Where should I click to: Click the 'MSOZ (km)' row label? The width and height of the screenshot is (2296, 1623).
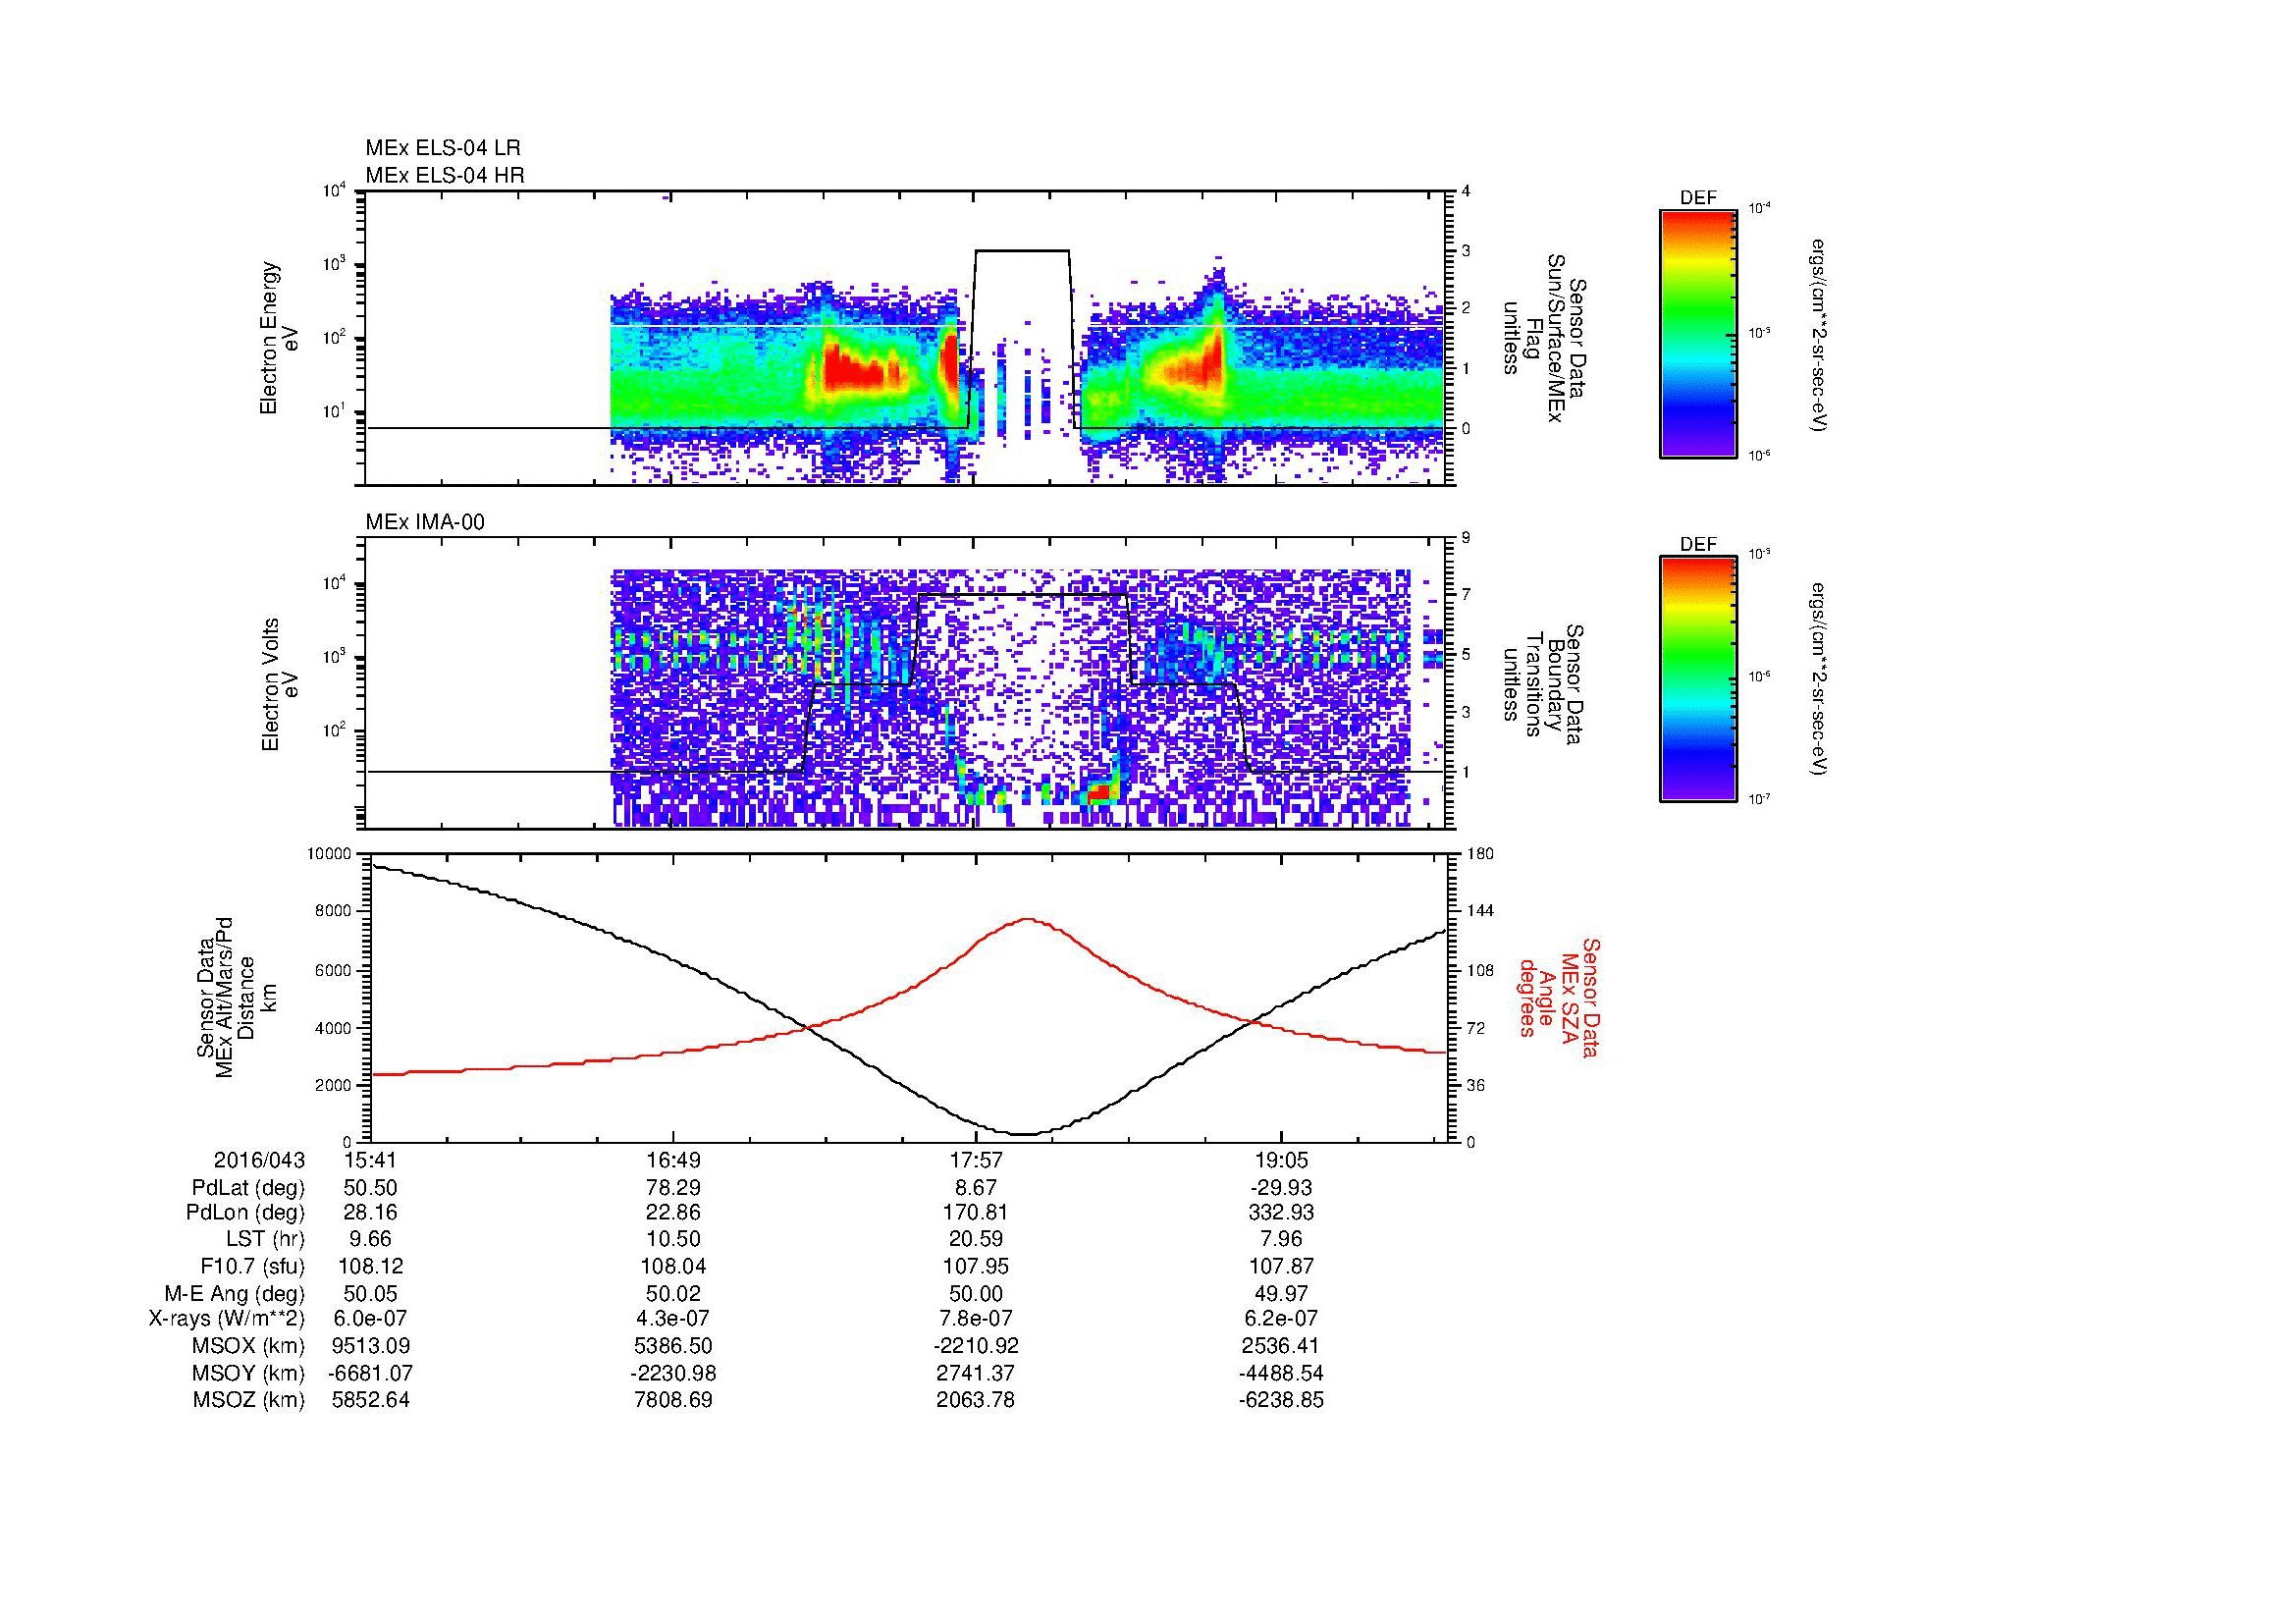249,1400
